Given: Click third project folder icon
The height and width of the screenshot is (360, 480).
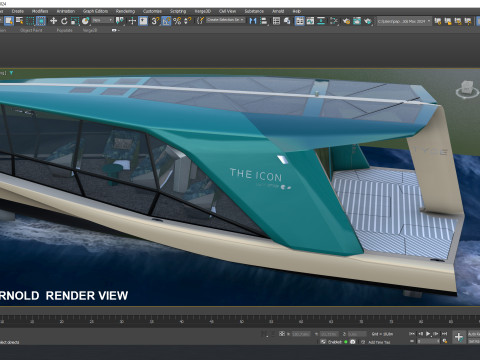Looking at the screenshot, I should [x=458, y=21].
